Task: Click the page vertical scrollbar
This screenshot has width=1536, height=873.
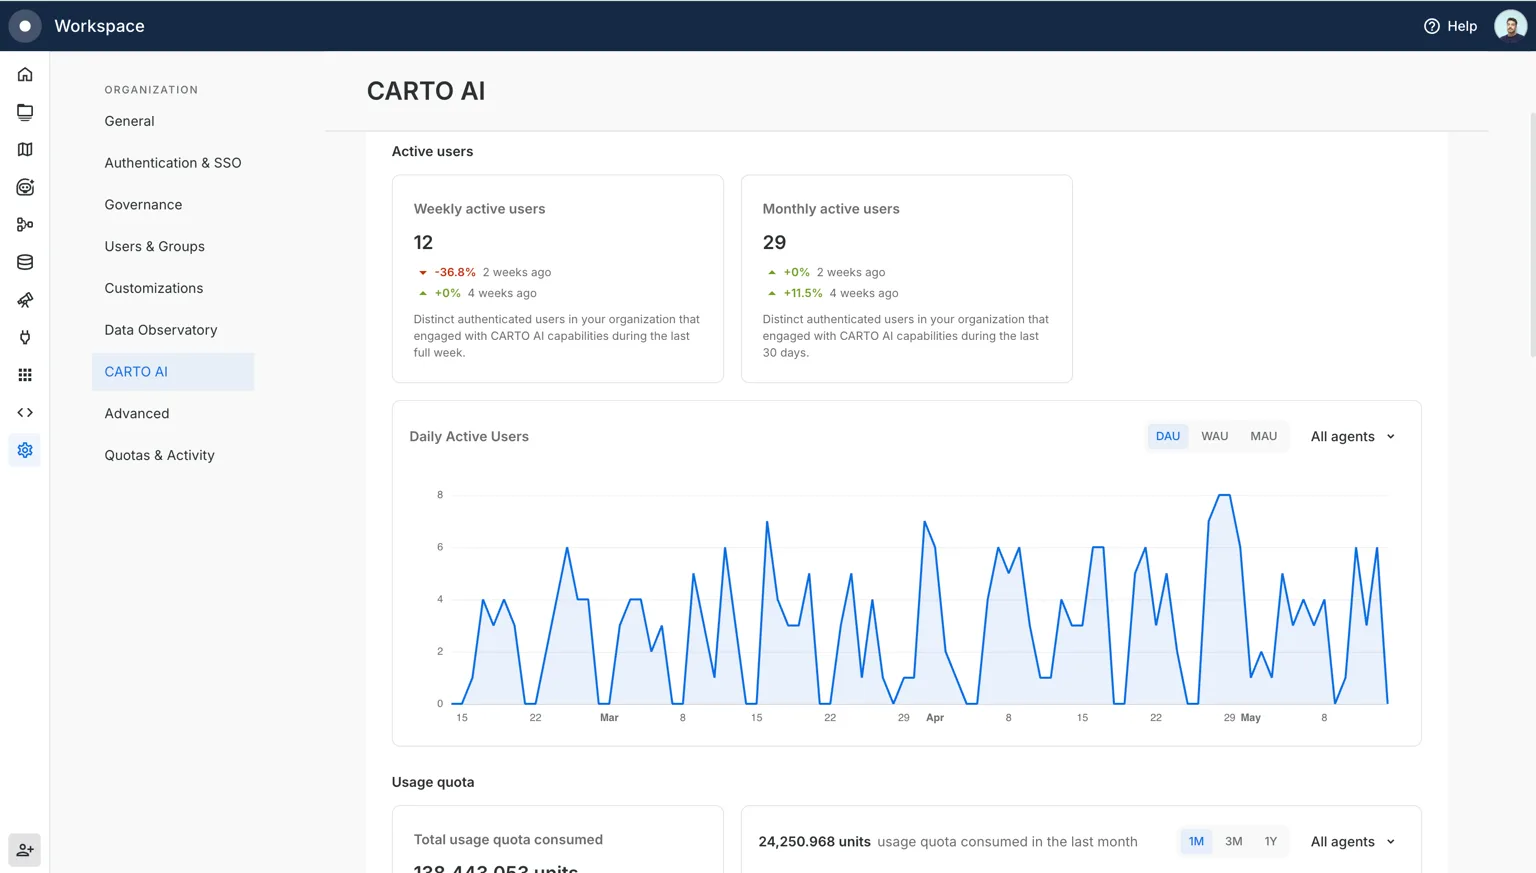Action: [x=1531, y=235]
